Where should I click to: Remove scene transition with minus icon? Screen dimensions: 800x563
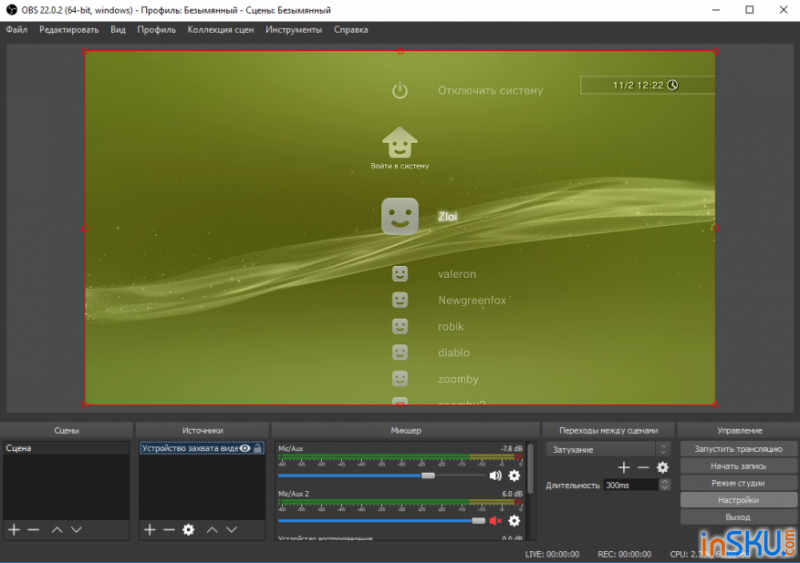pyautogui.click(x=643, y=467)
